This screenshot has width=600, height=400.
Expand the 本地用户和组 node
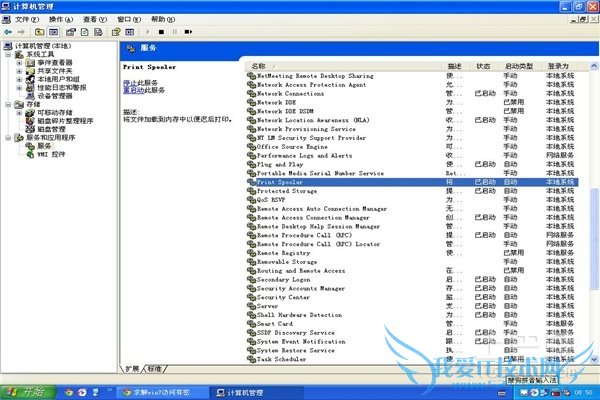click(x=18, y=79)
